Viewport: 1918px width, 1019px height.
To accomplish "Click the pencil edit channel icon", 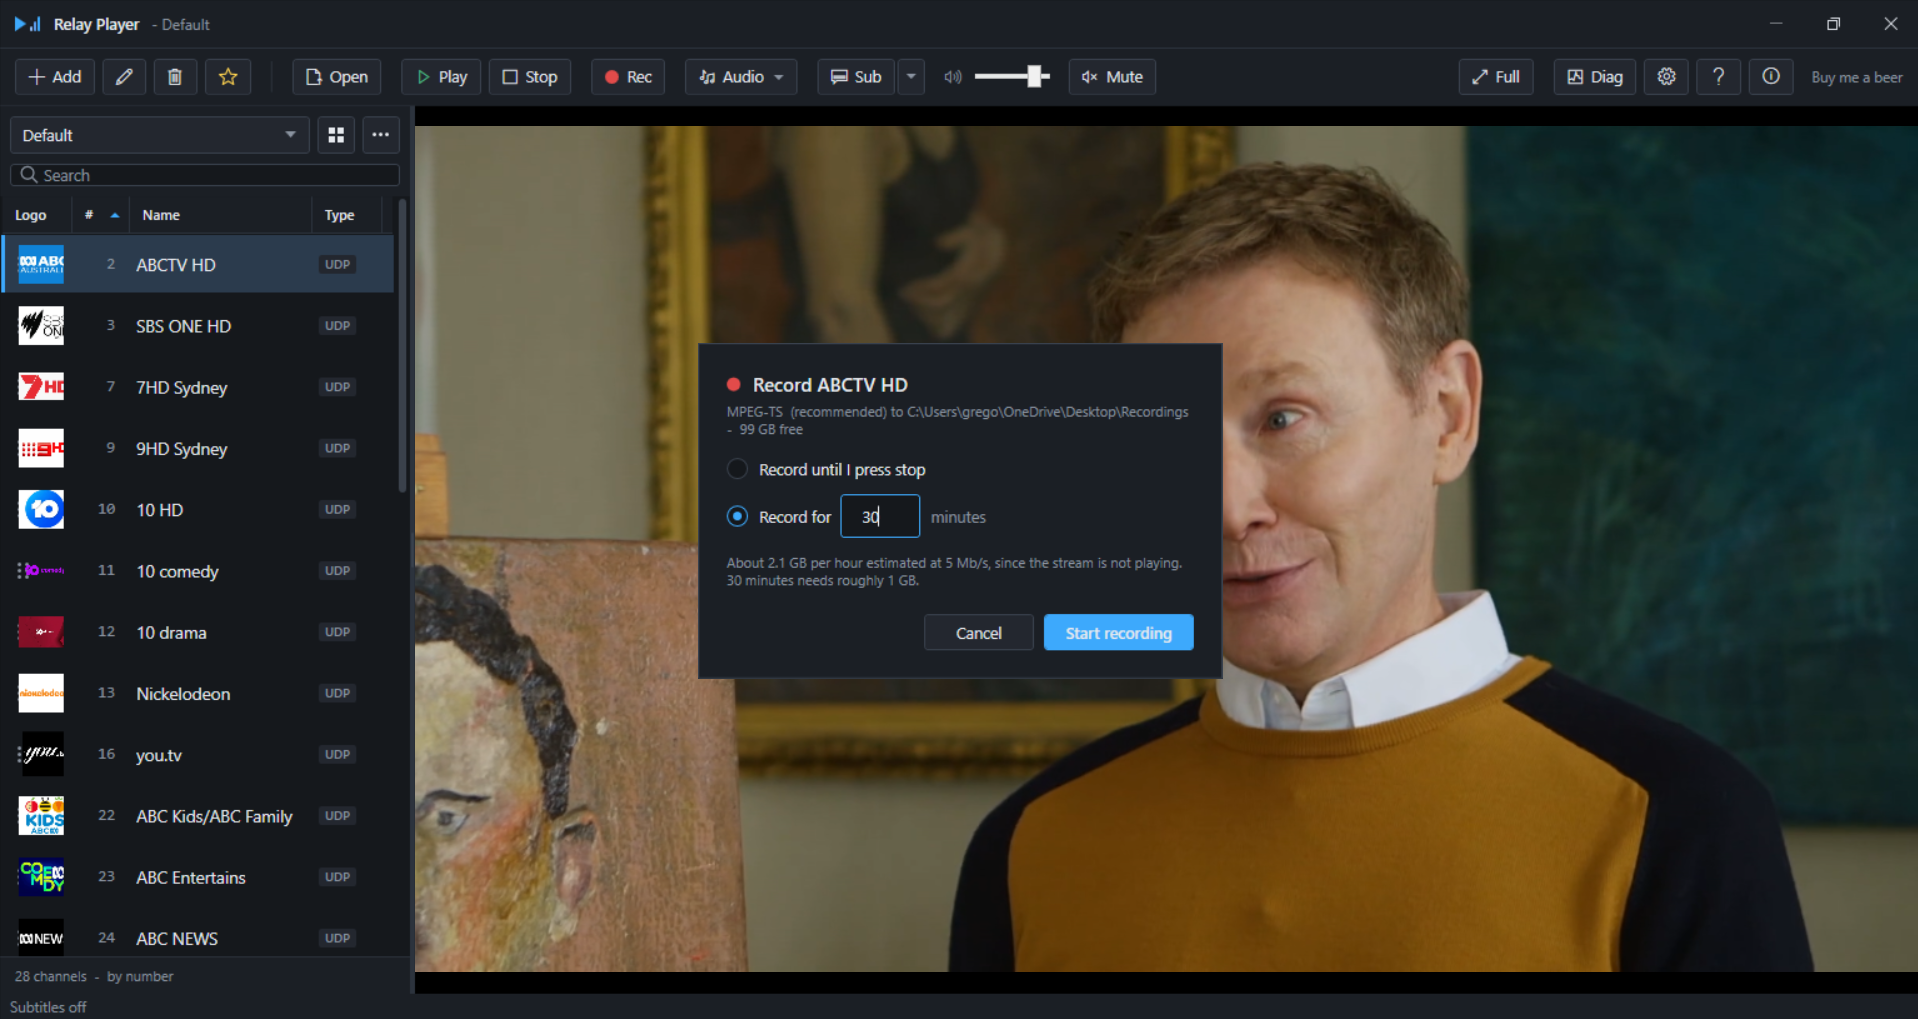I will pyautogui.click(x=124, y=77).
